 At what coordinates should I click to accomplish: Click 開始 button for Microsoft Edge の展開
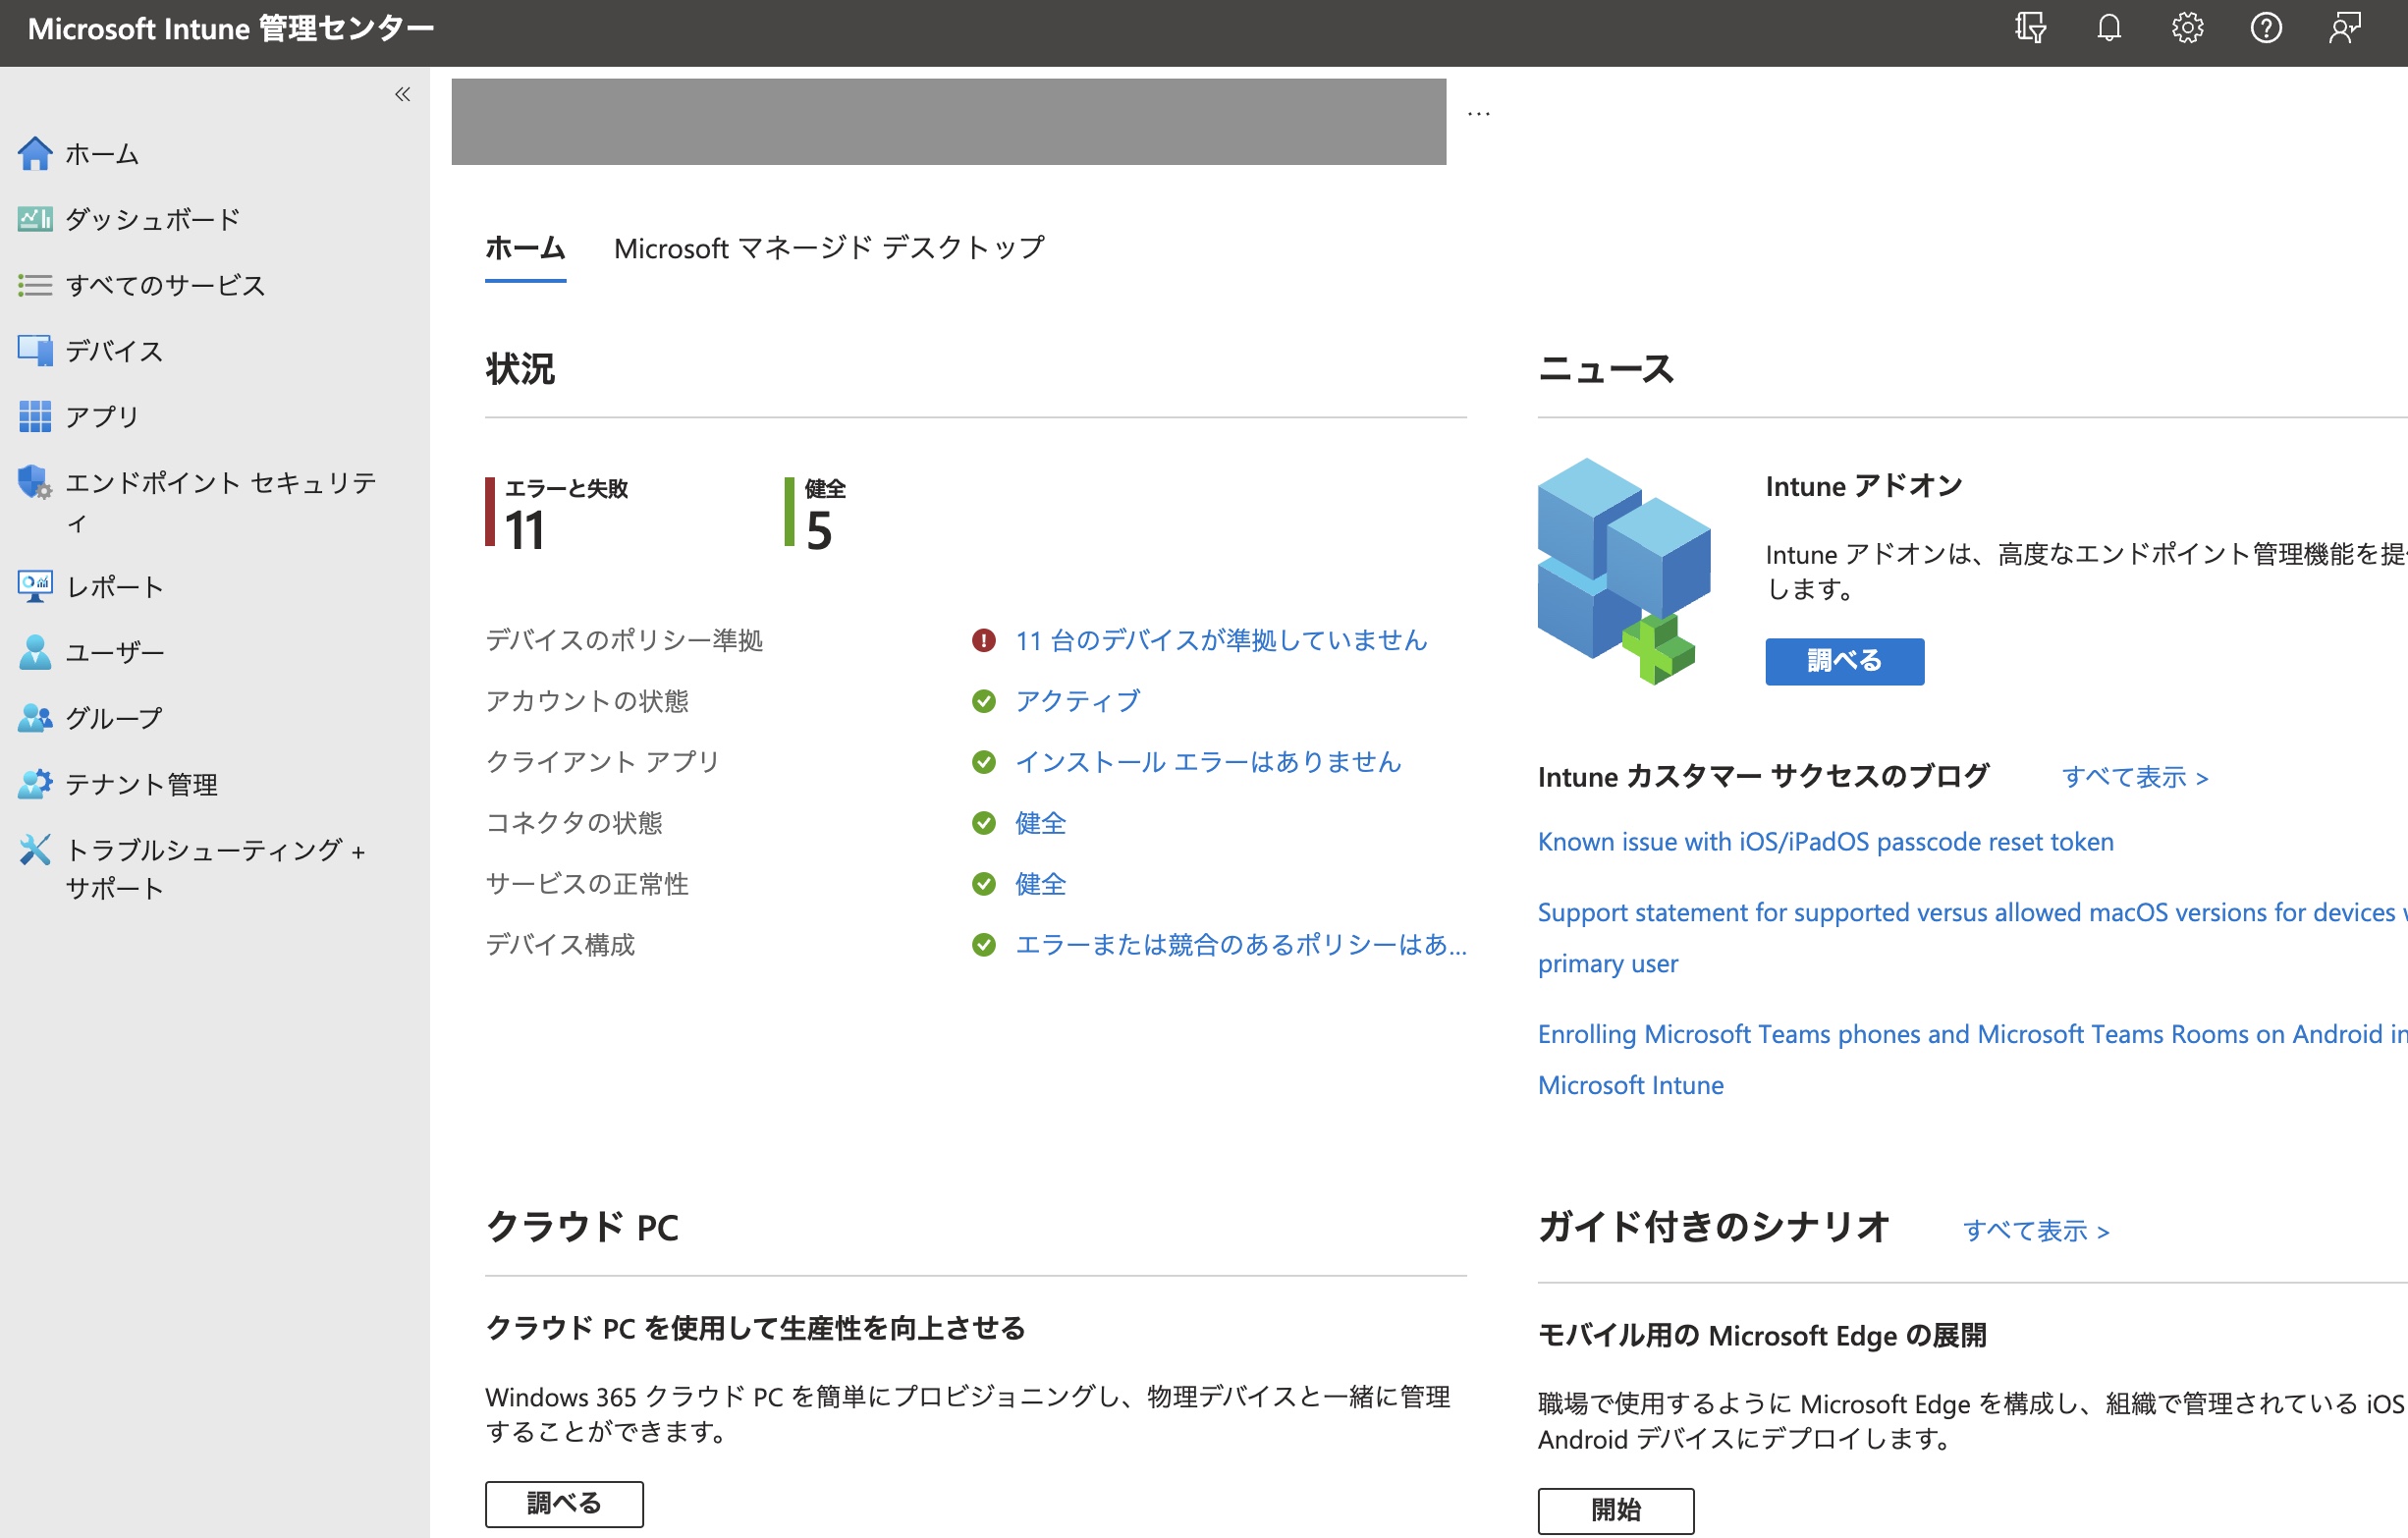pos(1616,1510)
